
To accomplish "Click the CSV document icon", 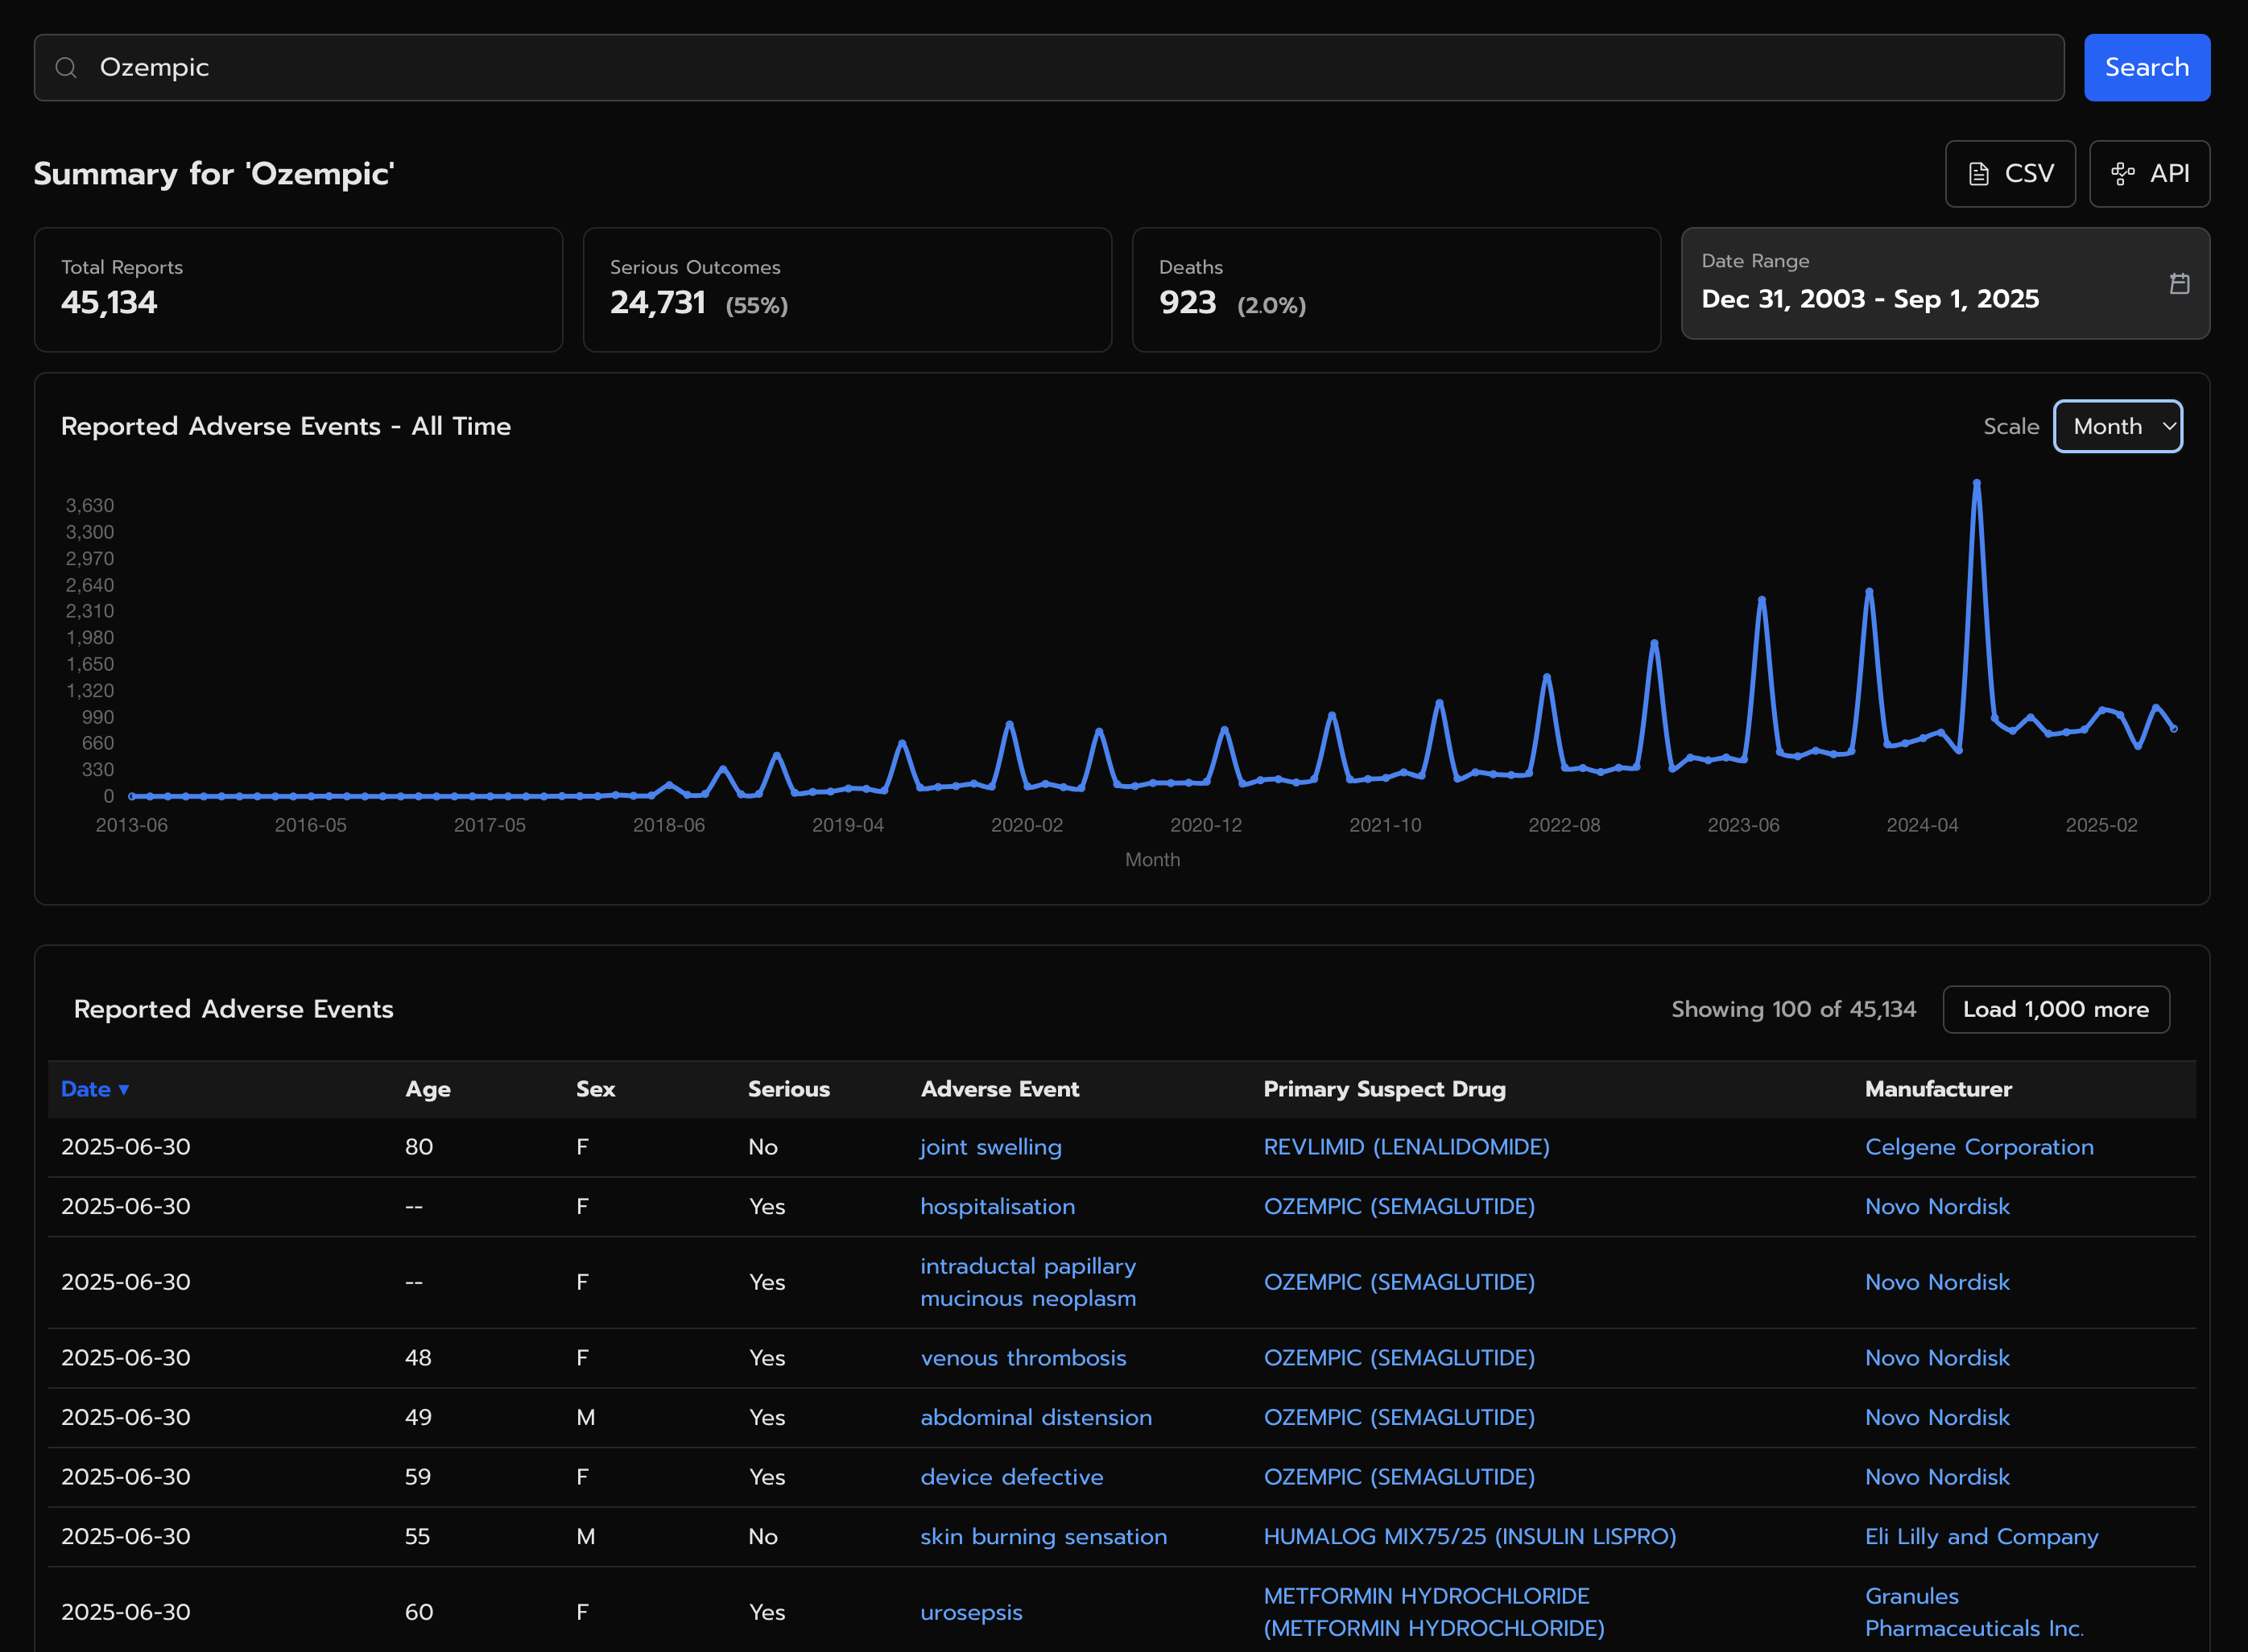I will click(x=1978, y=174).
